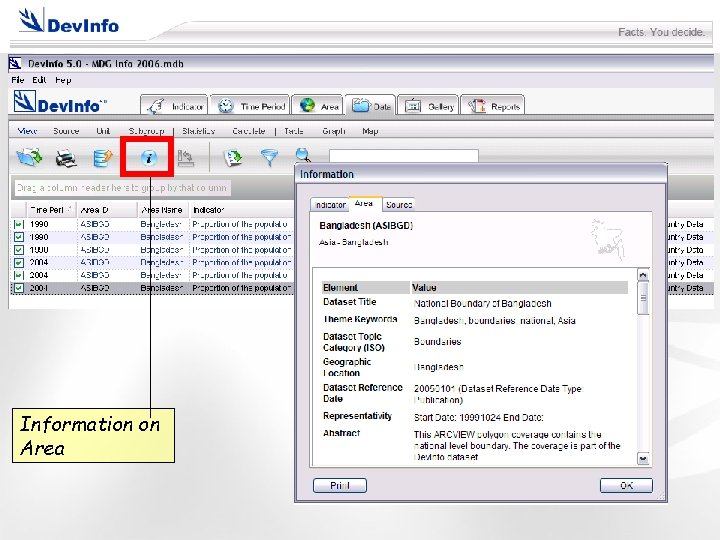
Task: Click the 'Abstract' element label
Action: tap(341, 433)
